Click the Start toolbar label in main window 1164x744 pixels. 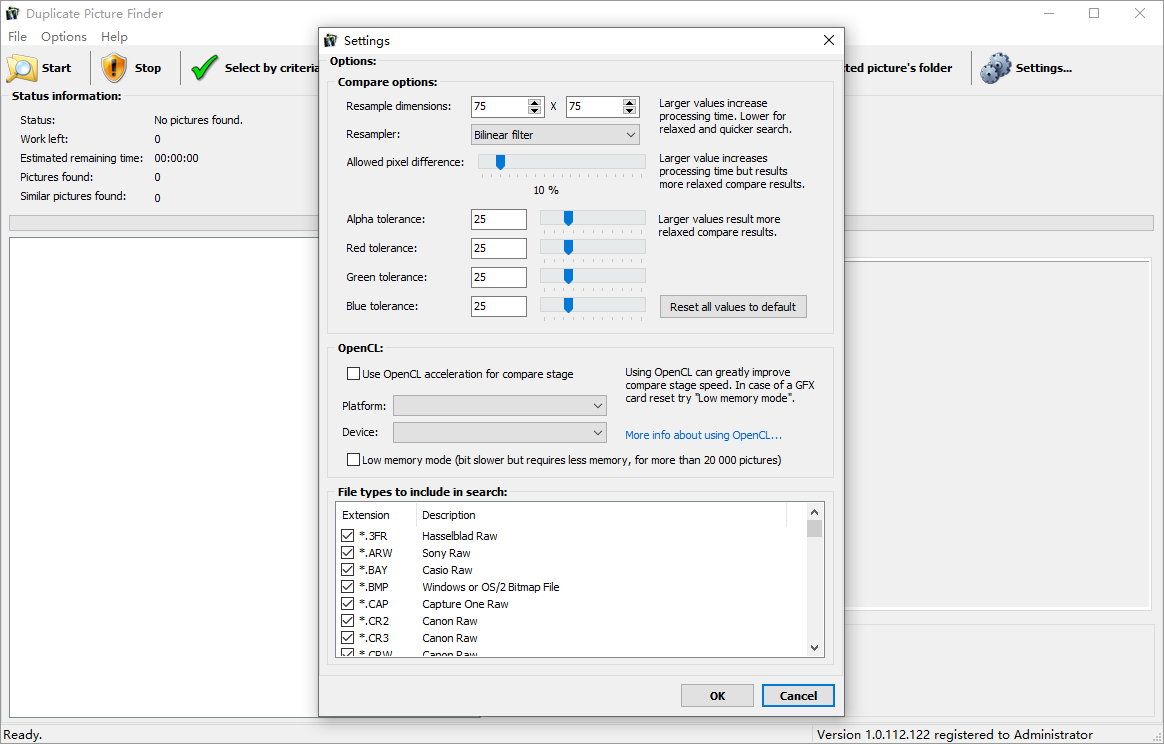[x=56, y=68]
